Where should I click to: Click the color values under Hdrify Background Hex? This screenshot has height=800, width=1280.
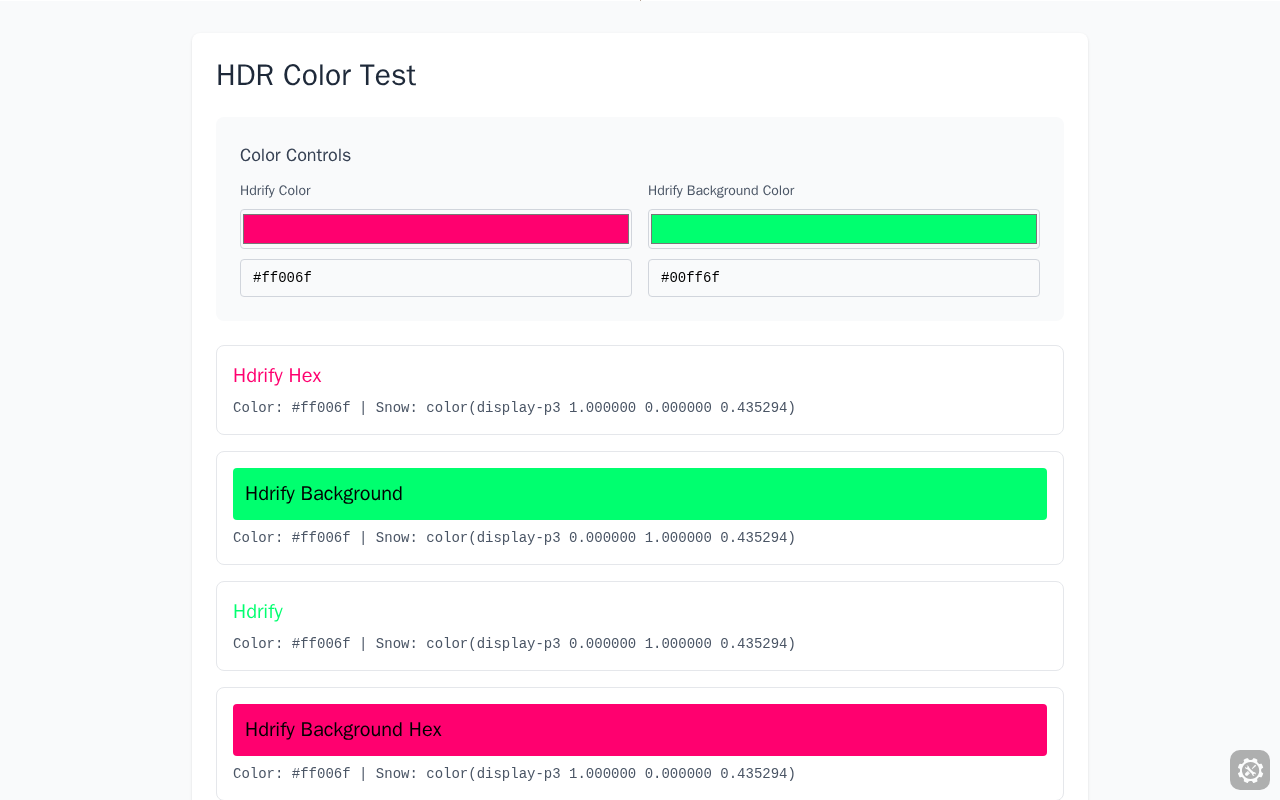[x=514, y=774]
